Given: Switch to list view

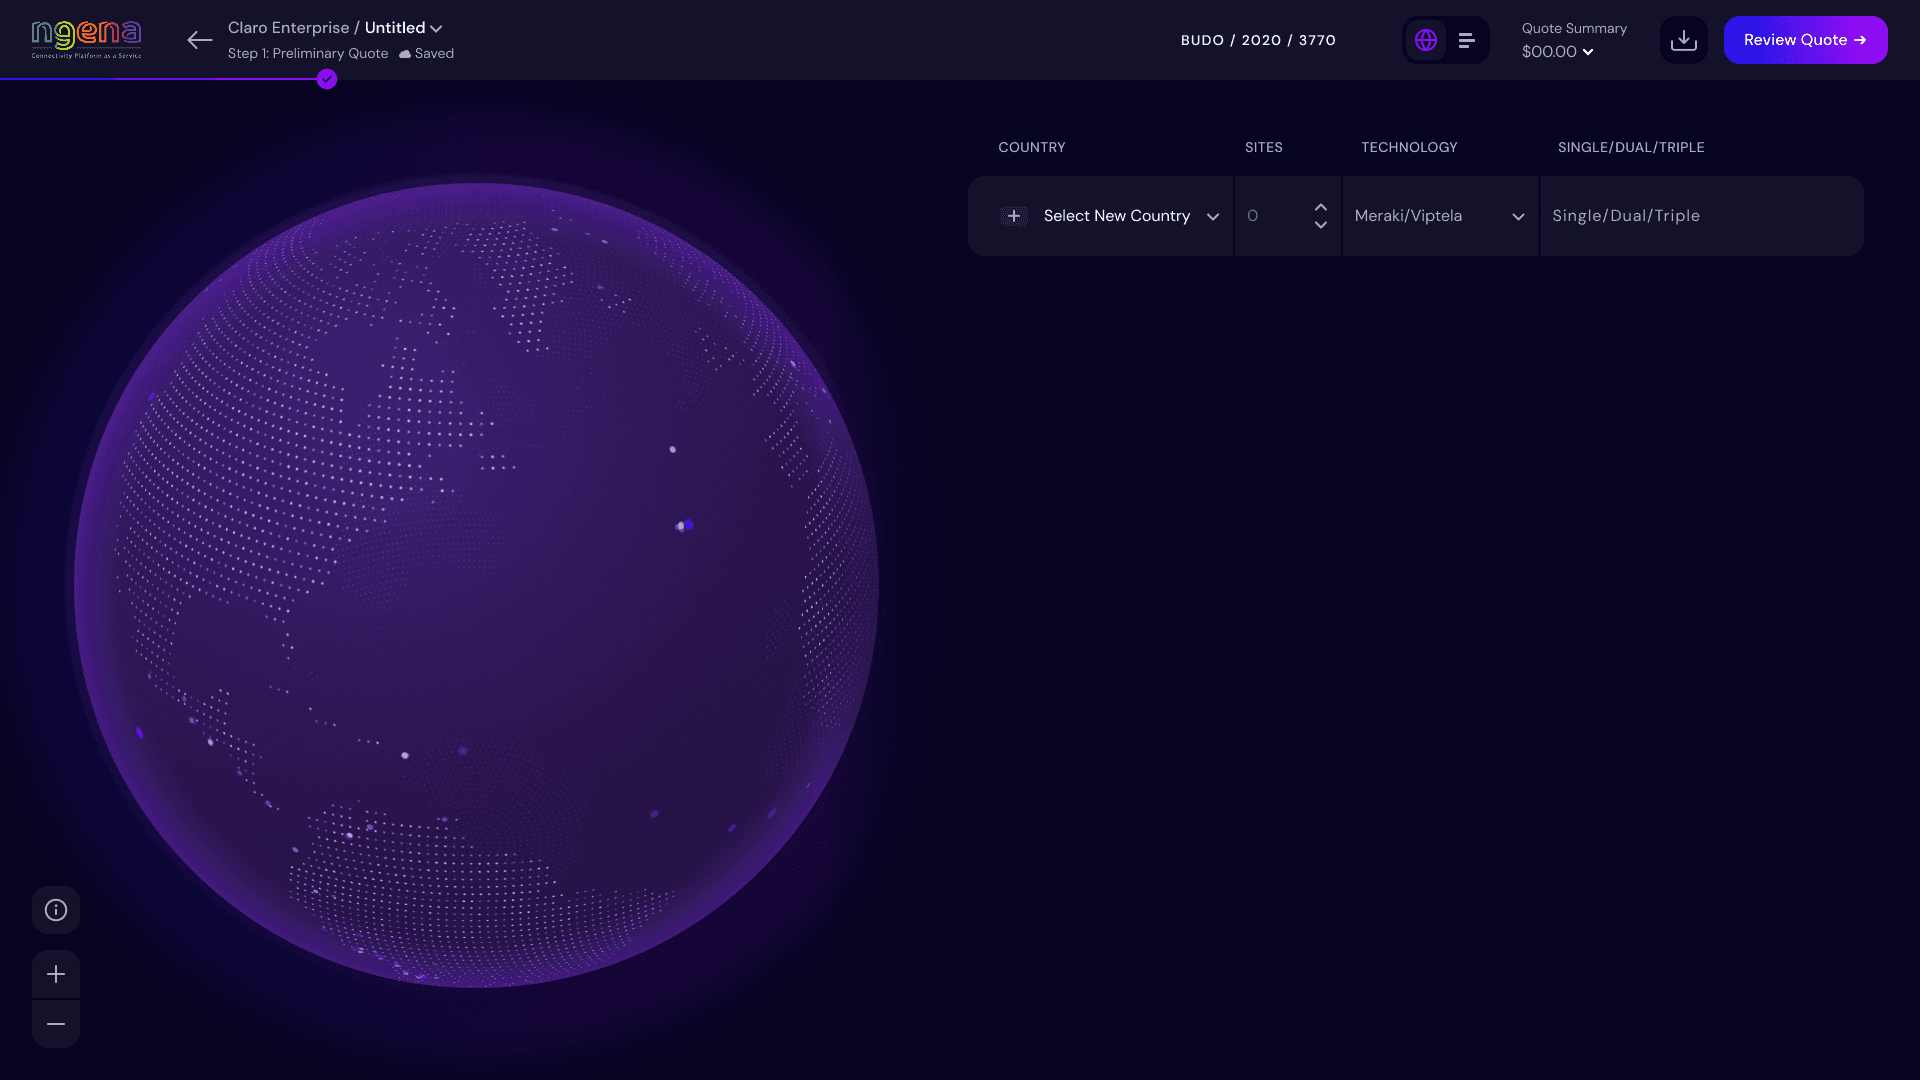Looking at the screenshot, I should coord(1466,40).
